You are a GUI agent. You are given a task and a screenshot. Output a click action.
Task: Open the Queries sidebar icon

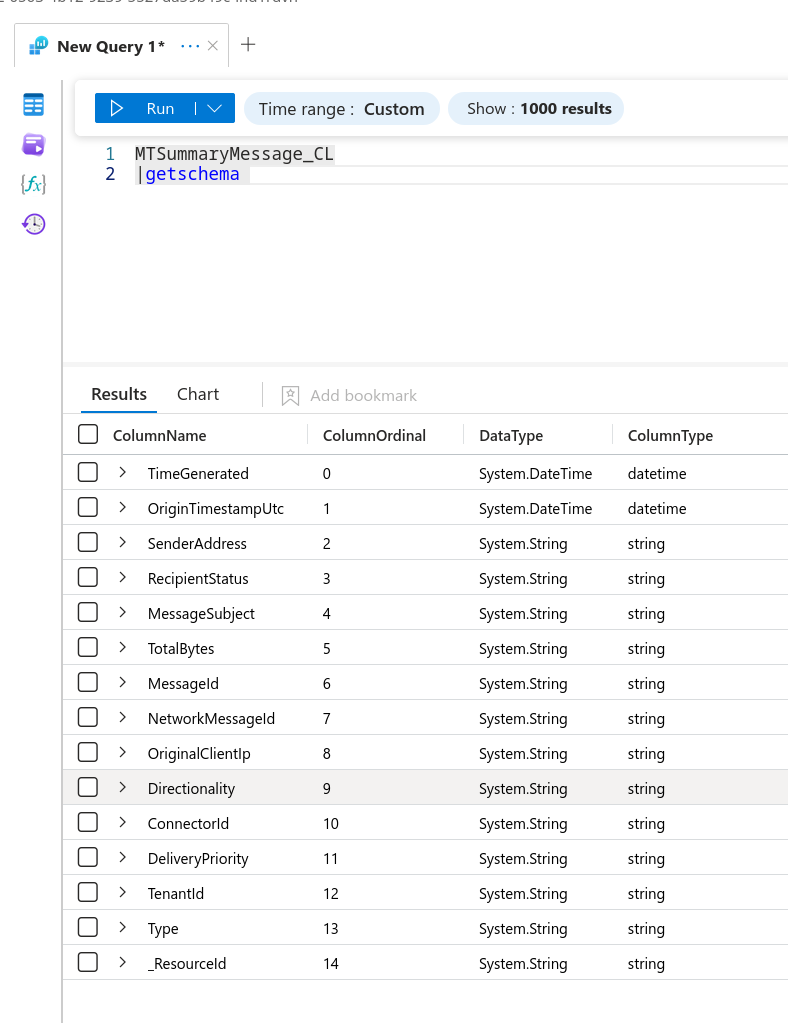point(34,145)
